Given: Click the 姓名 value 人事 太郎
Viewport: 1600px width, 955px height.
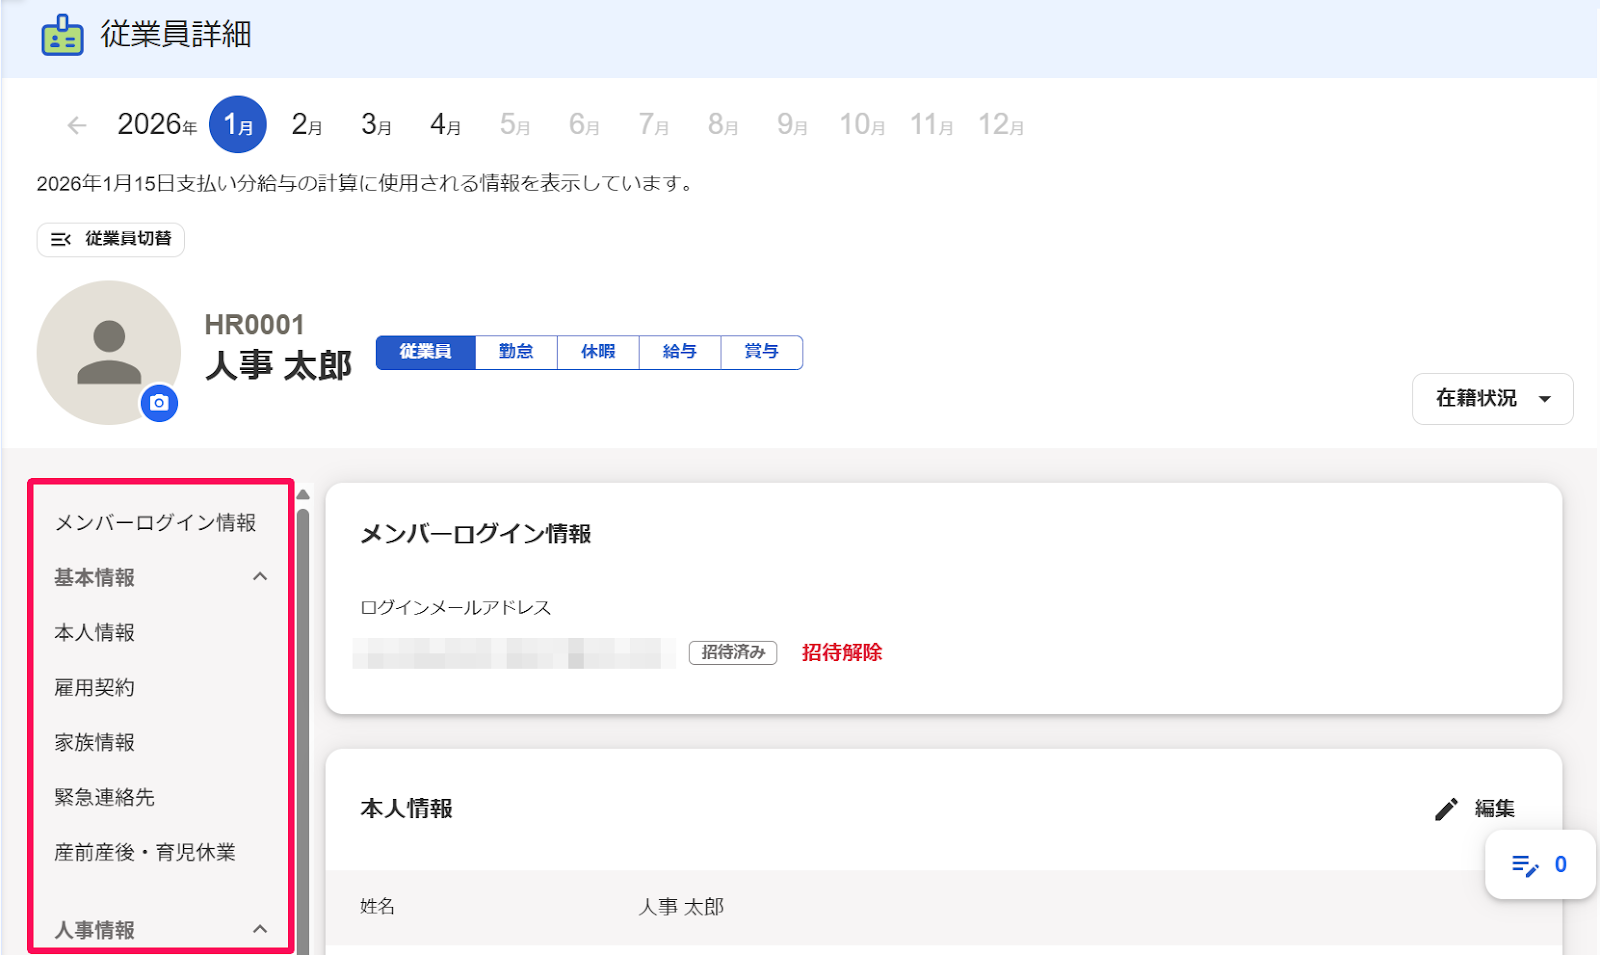Looking at the screenshot, I should 682,907.
